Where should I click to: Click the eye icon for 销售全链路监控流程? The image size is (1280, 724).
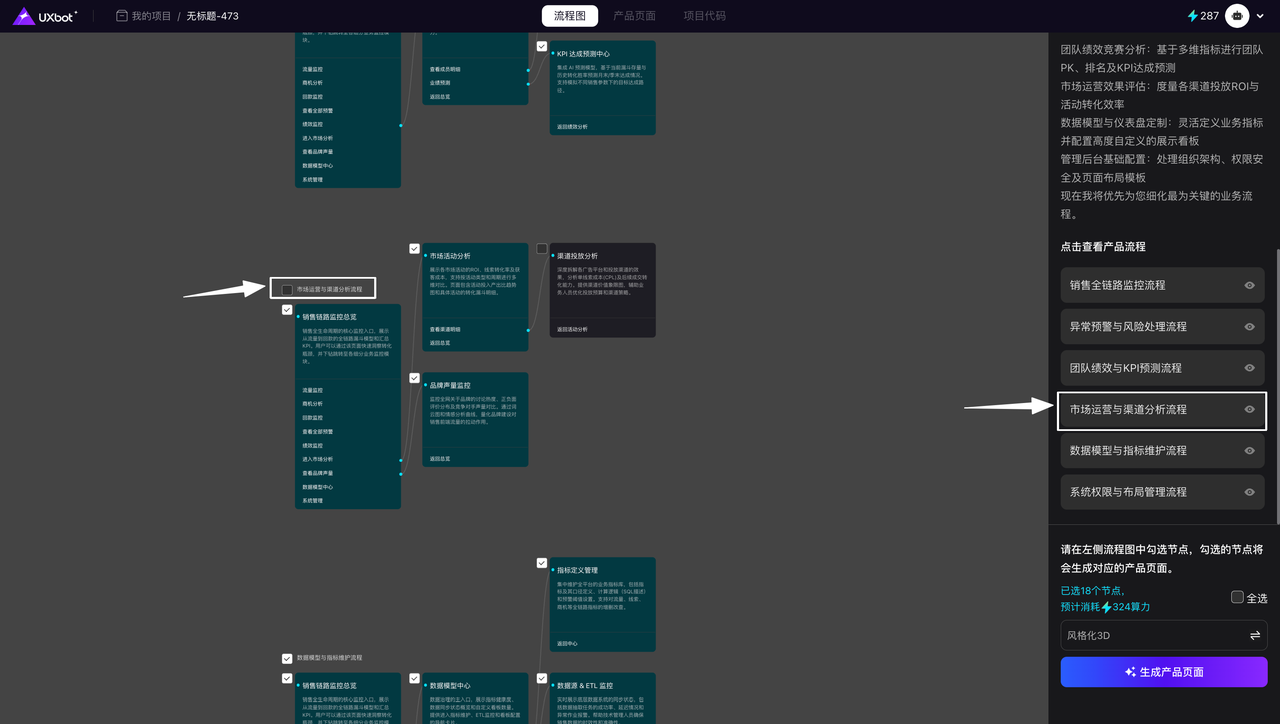[x=1249, y=285]
